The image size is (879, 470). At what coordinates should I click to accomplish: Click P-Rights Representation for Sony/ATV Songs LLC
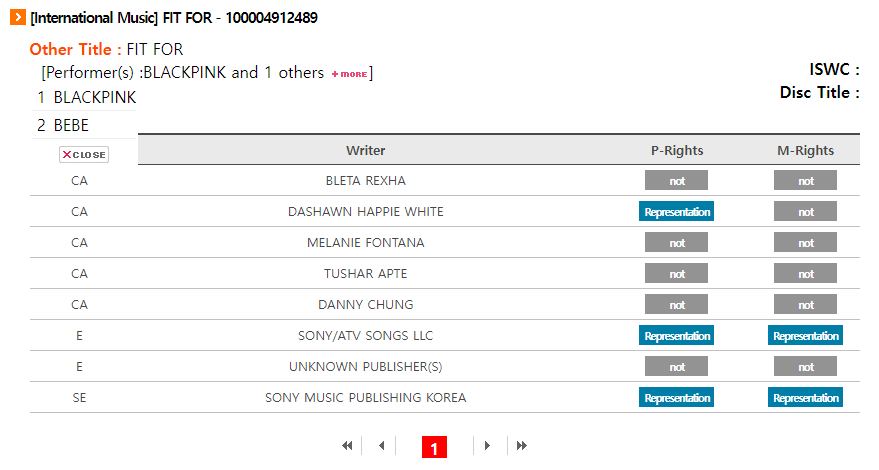point(677,335)
